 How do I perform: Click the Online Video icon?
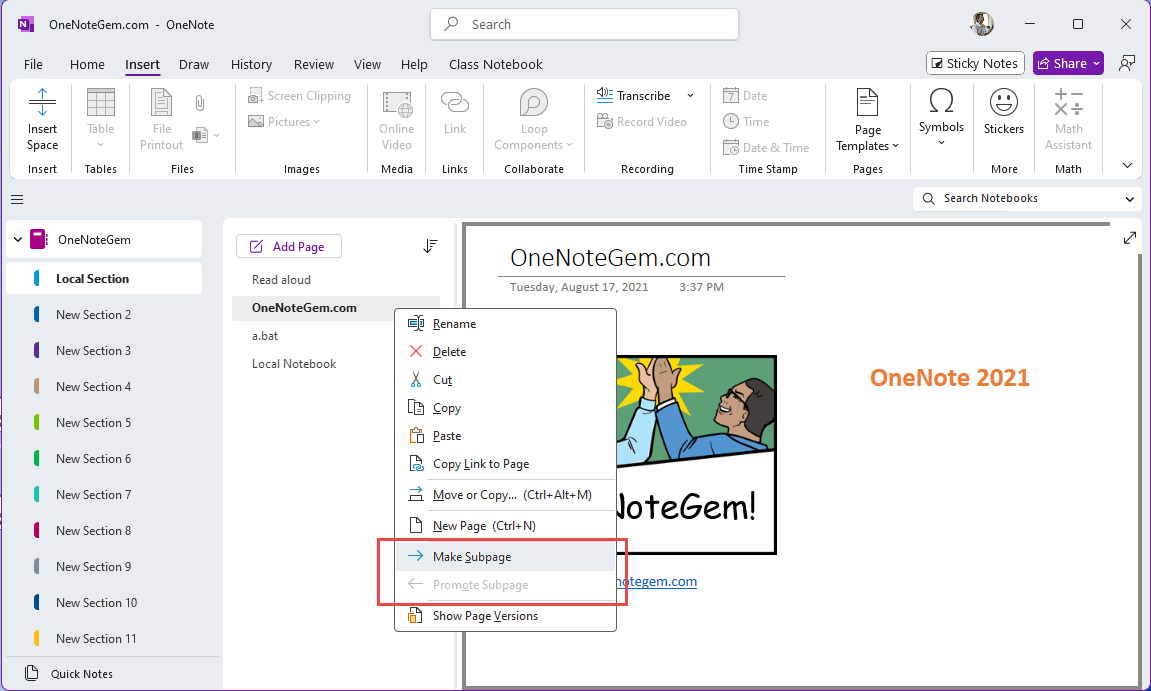397,104
